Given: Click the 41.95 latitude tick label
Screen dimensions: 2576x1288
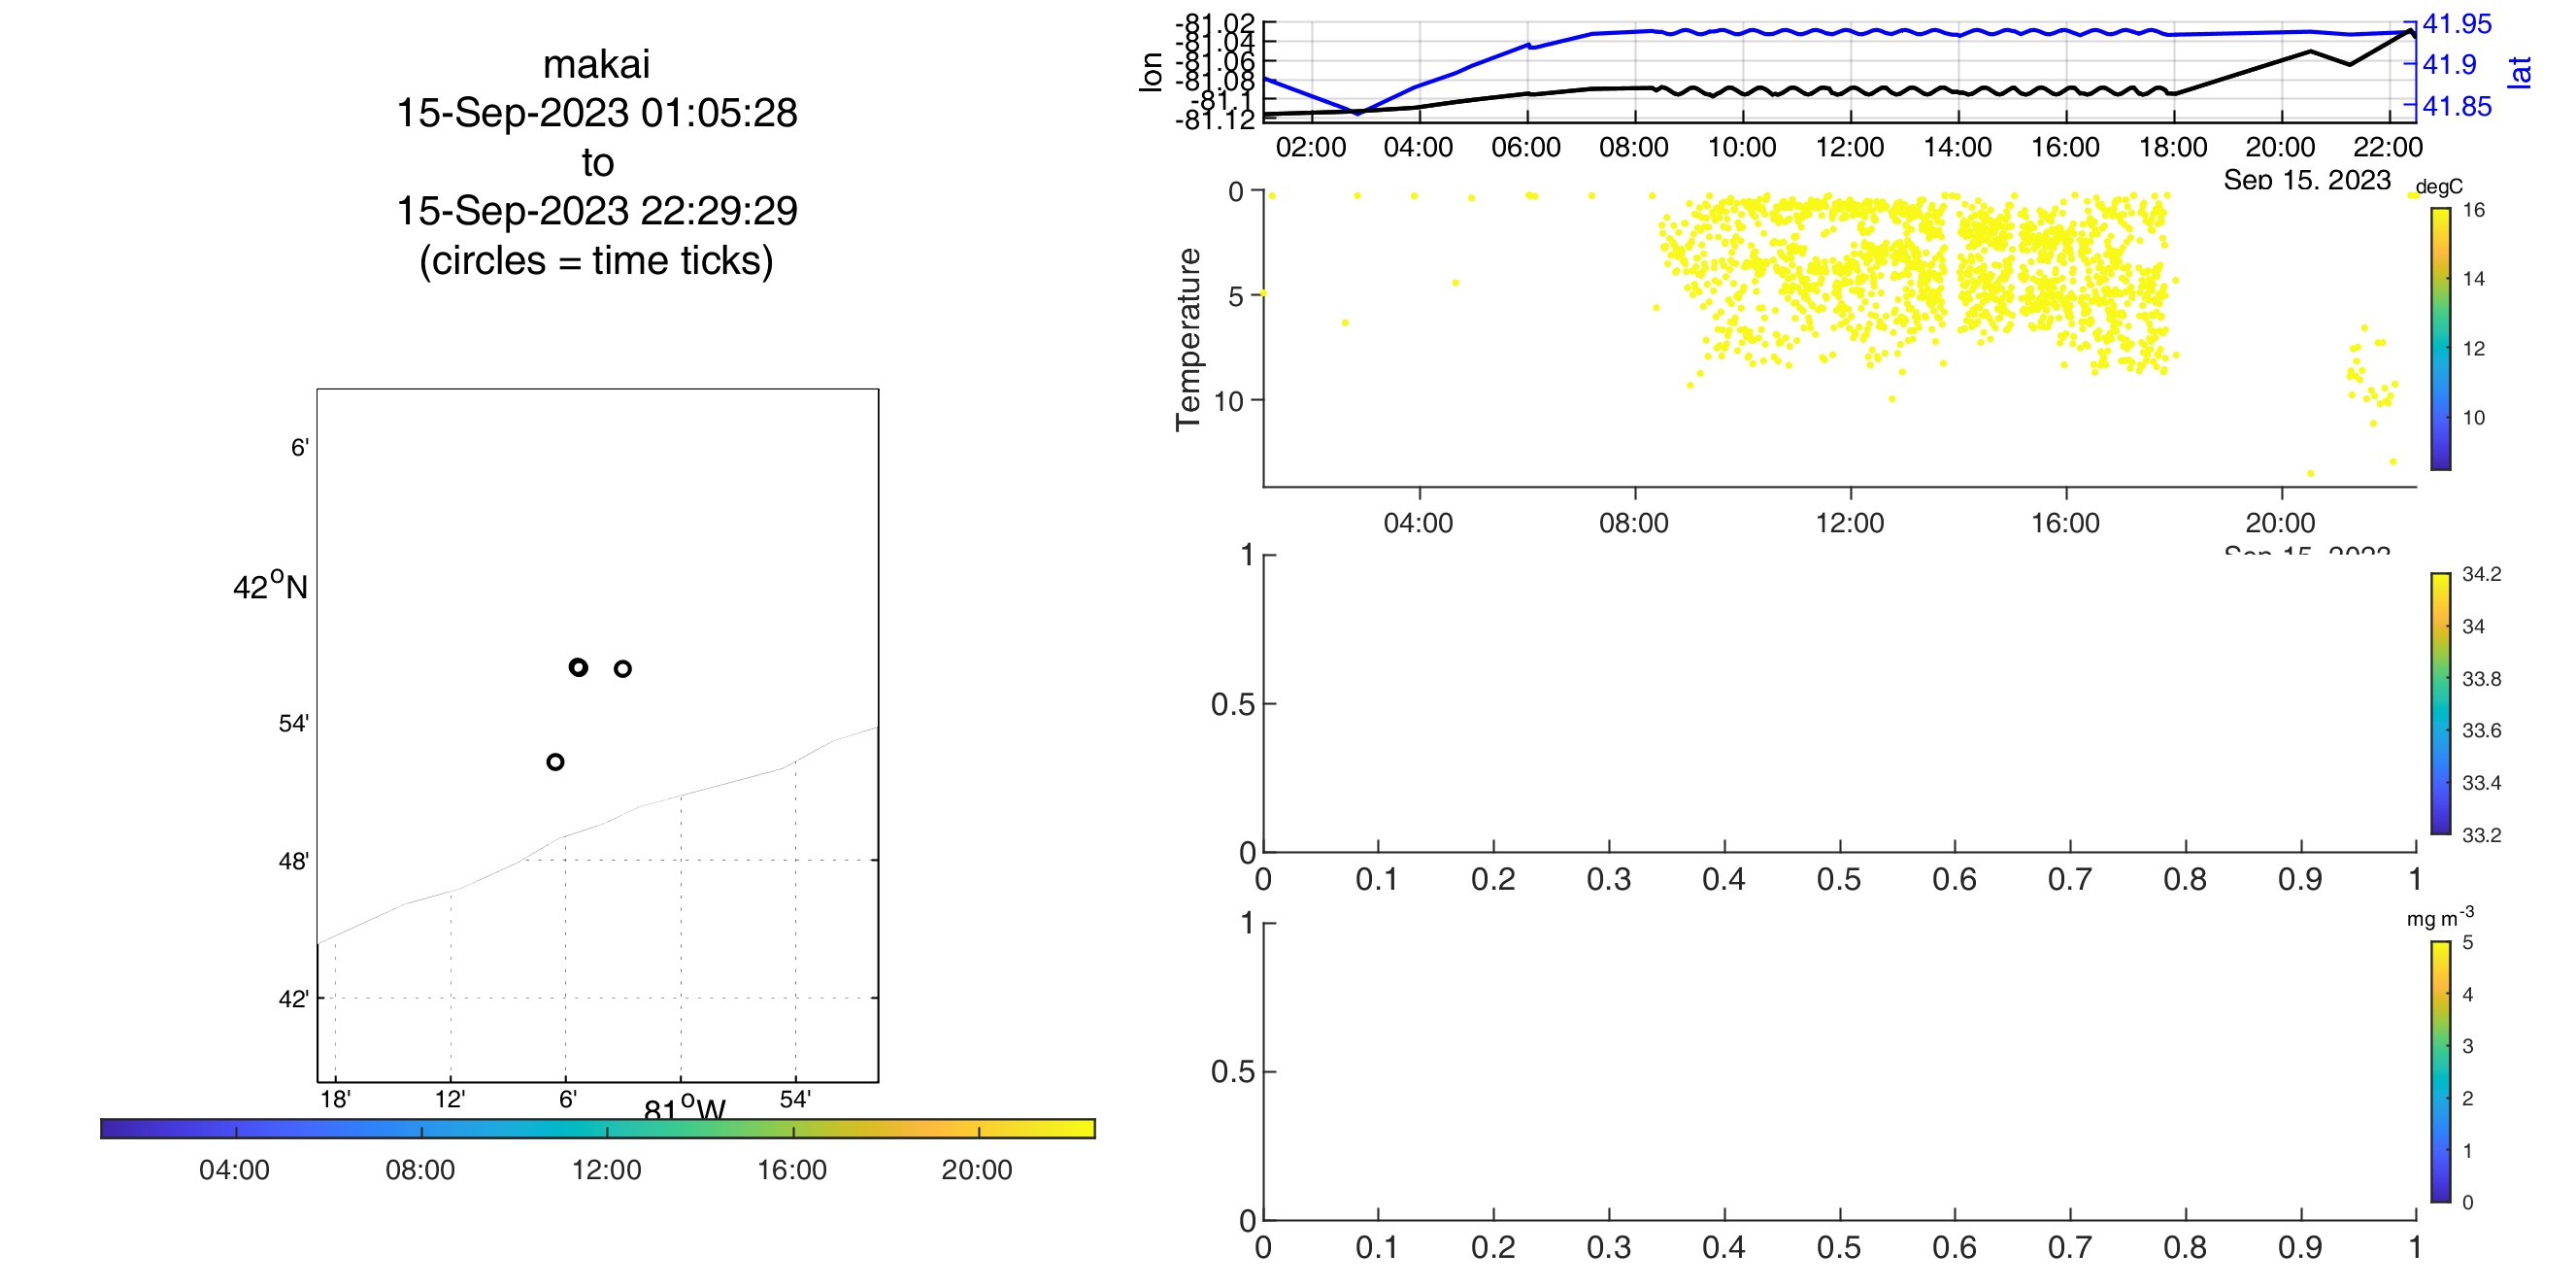Looking at the screenshot, I should [x=2457, y=24].
